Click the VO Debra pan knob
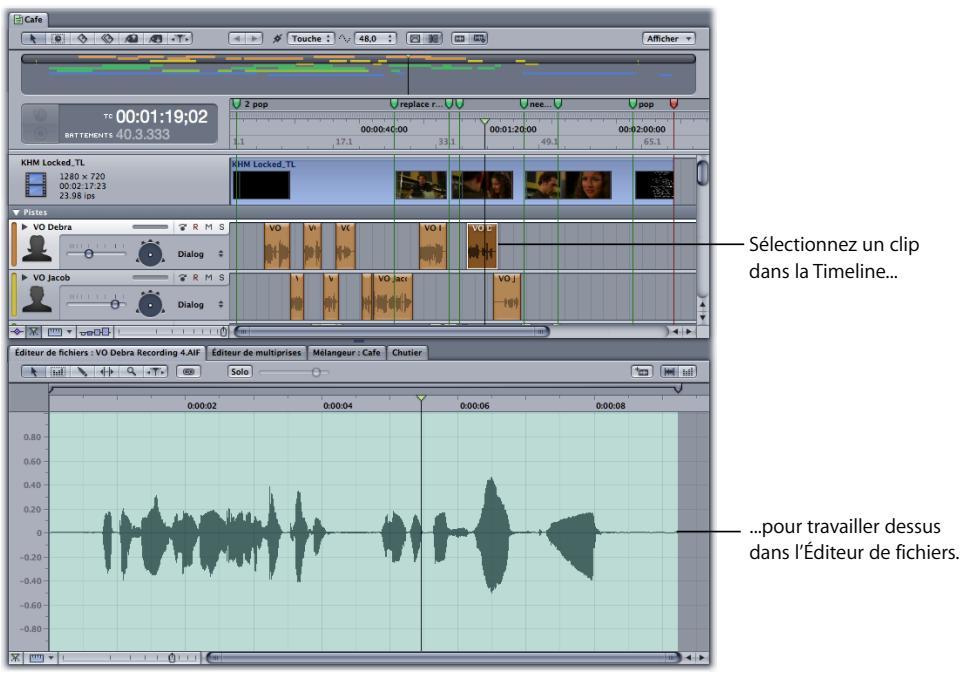Screen dimensions: 967x673 click(x=150, y=254)
